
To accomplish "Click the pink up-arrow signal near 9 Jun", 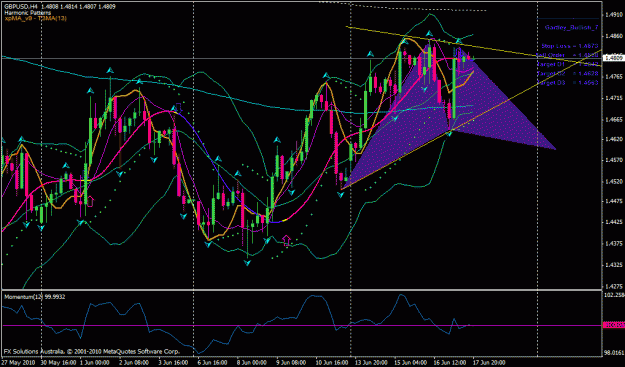I will [287, 240].
